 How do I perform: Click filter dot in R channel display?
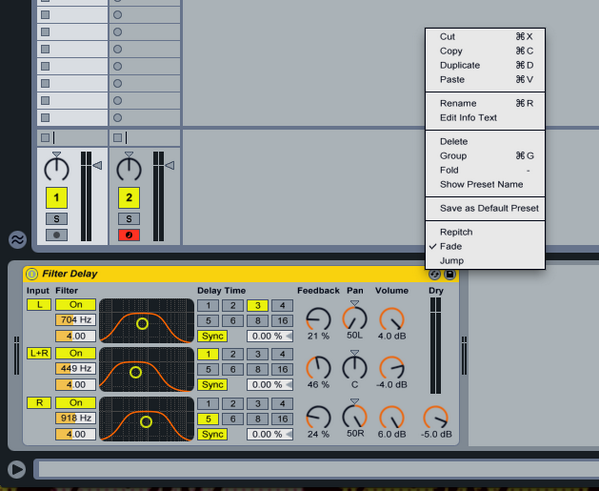coord(146,422)
